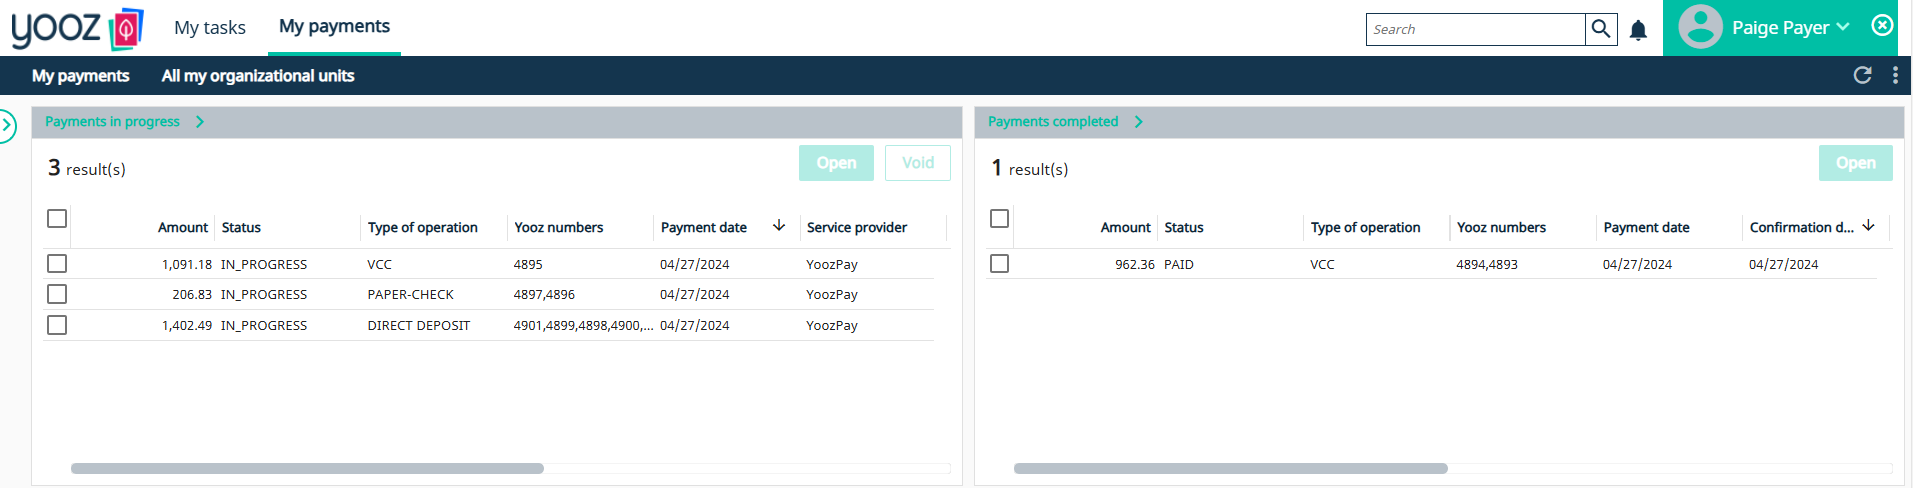Screen dimensions: 1913x488
Task: Tick the 206.83 PAPER-CHECK payment checkbox
Action: 57,294
